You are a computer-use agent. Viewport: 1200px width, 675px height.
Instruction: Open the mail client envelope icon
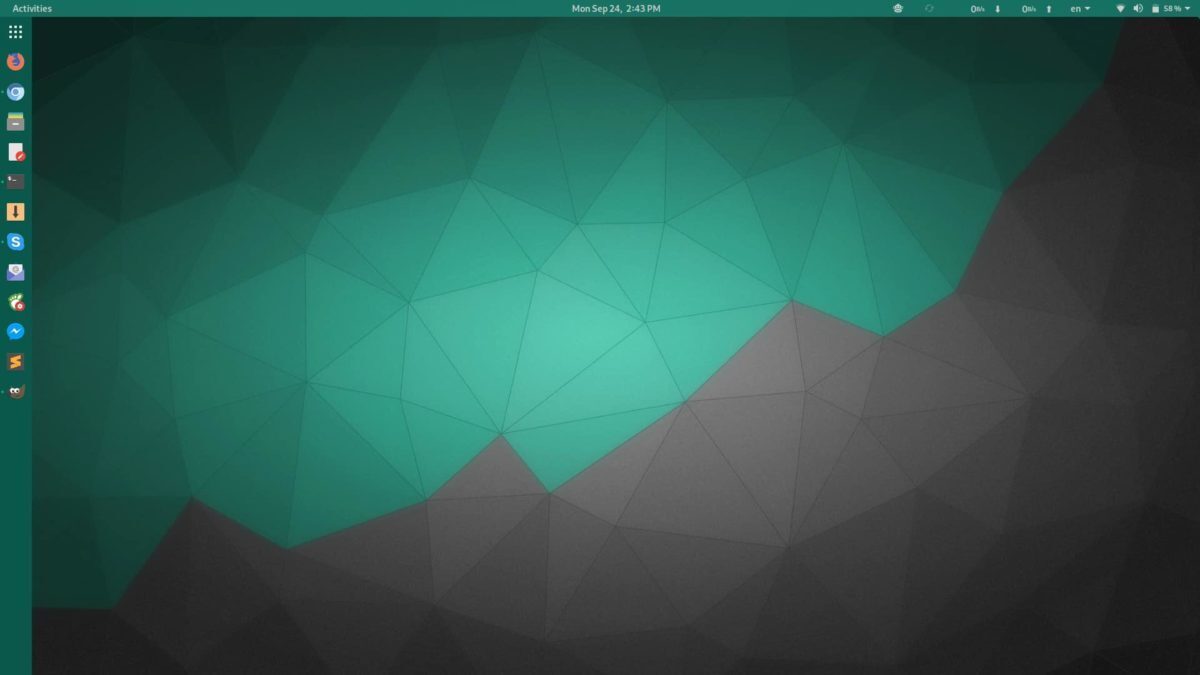pyautogui.click(x=15, y=272)
